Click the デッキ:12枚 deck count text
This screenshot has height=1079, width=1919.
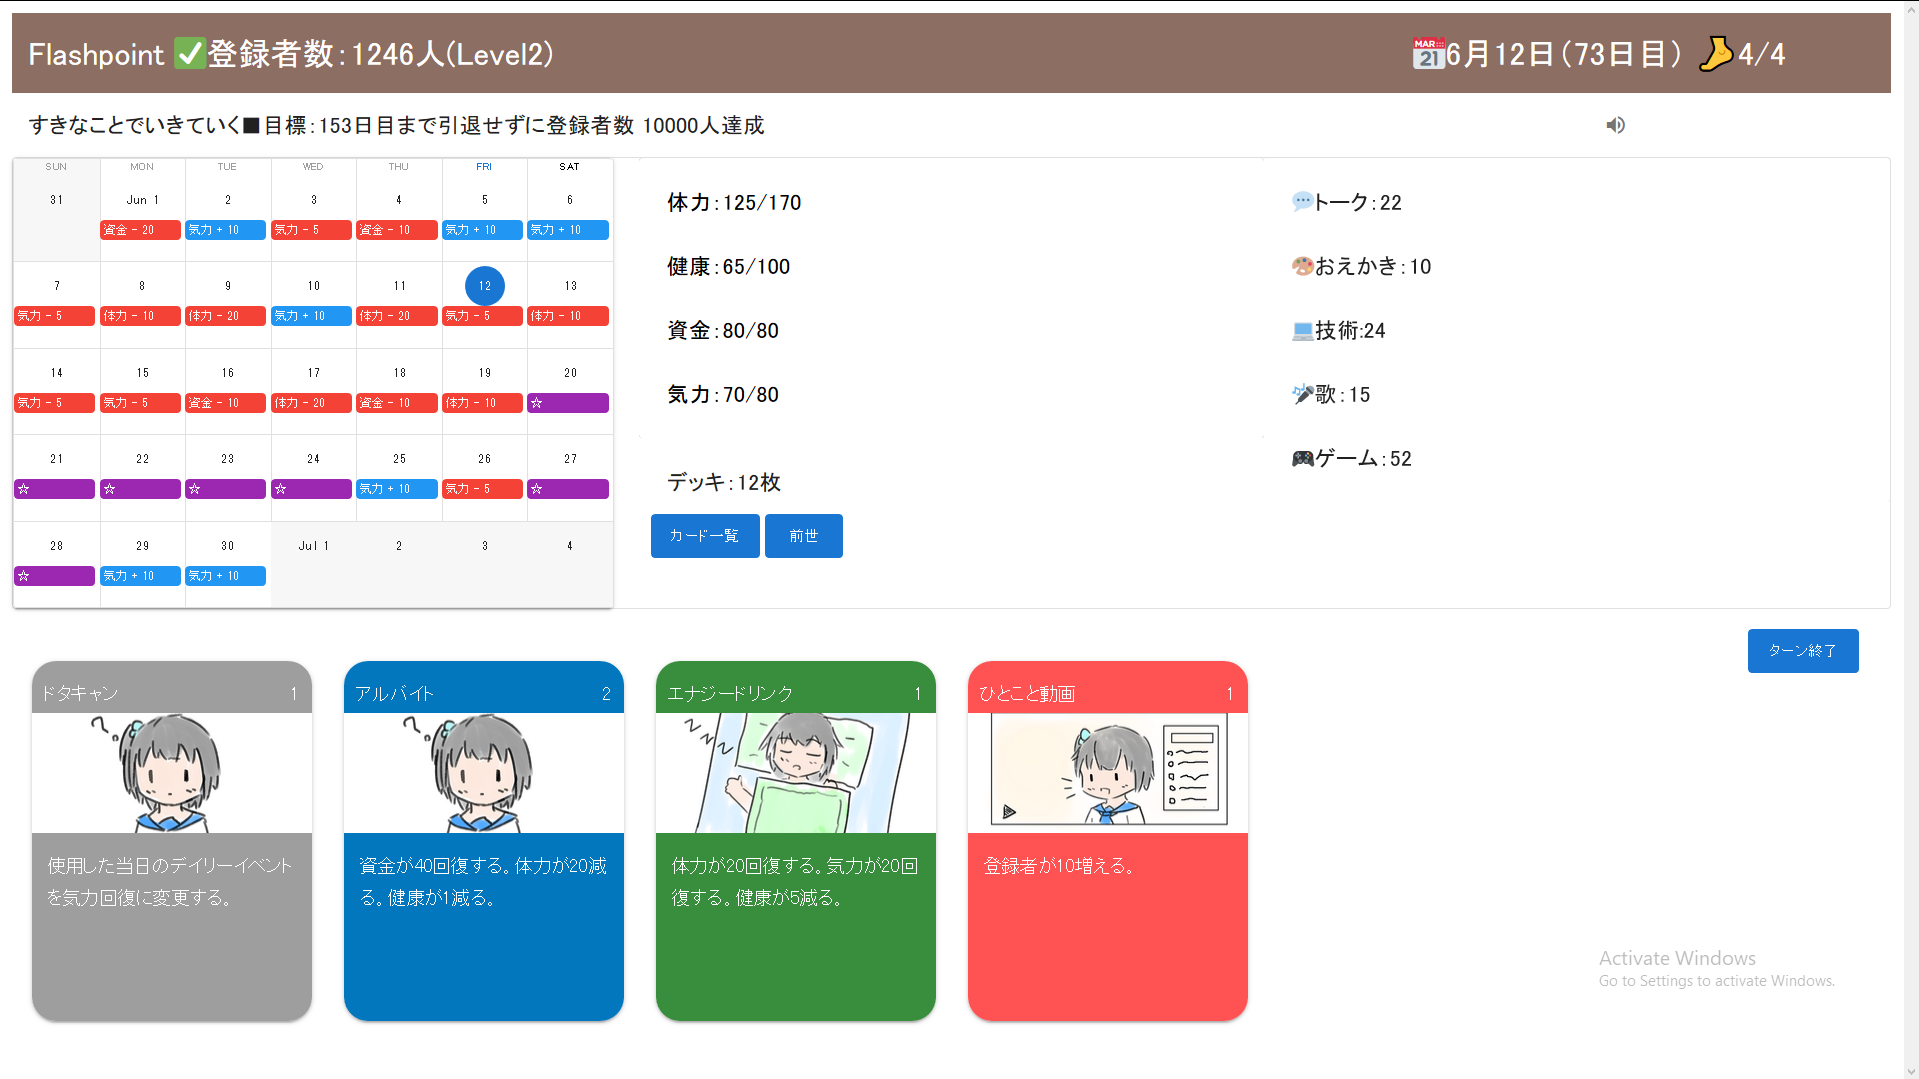(x=724, y=483)
